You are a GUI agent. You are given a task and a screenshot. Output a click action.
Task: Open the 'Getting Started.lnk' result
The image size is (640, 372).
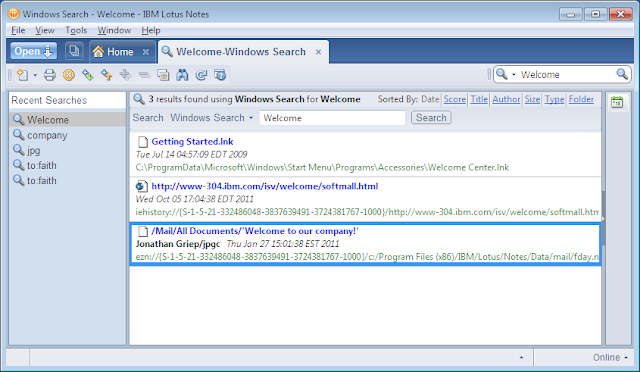[x=192, y=141]
